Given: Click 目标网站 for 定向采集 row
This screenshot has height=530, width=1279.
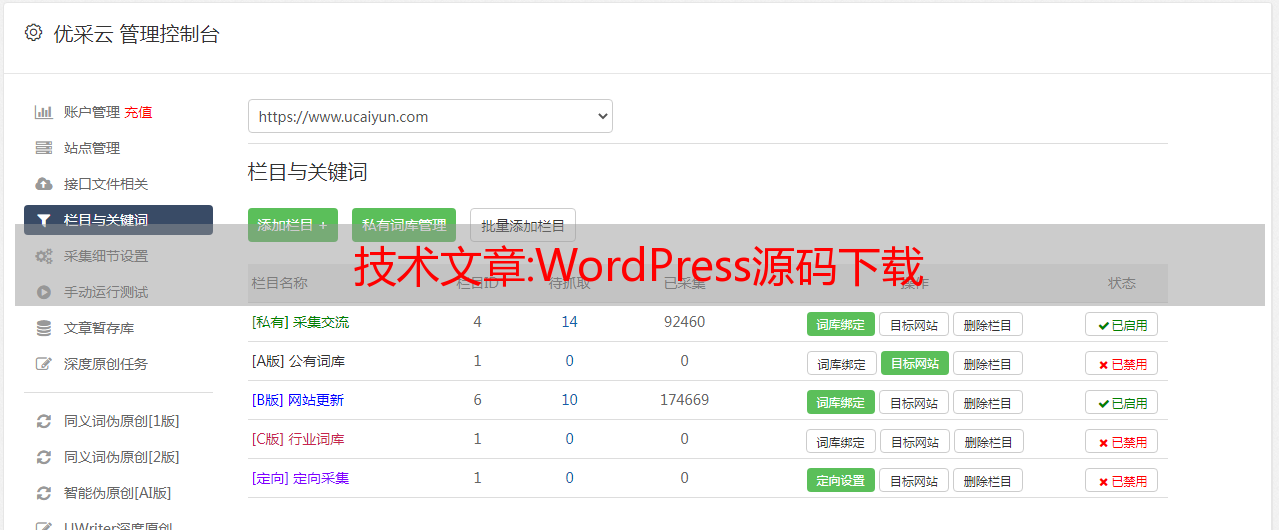Looking at the screenshot, I should click(x=914, y=480).
